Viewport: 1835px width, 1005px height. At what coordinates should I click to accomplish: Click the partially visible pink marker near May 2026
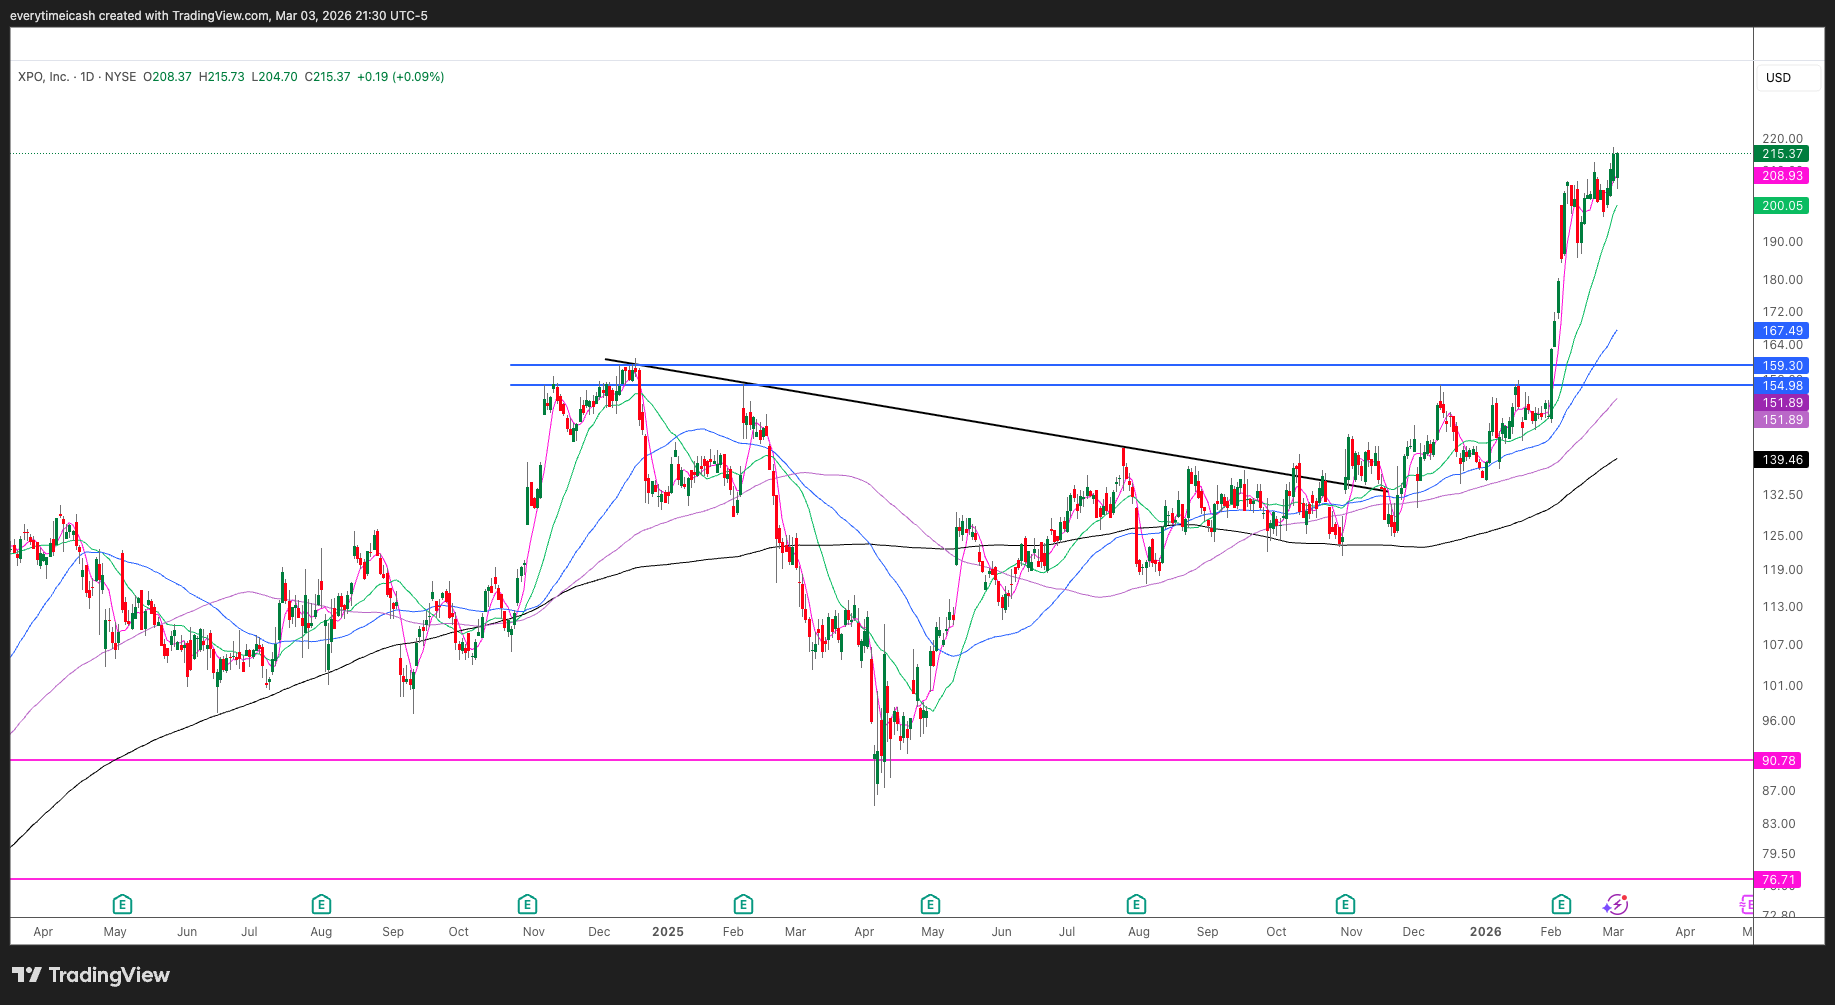point(1747,905)
